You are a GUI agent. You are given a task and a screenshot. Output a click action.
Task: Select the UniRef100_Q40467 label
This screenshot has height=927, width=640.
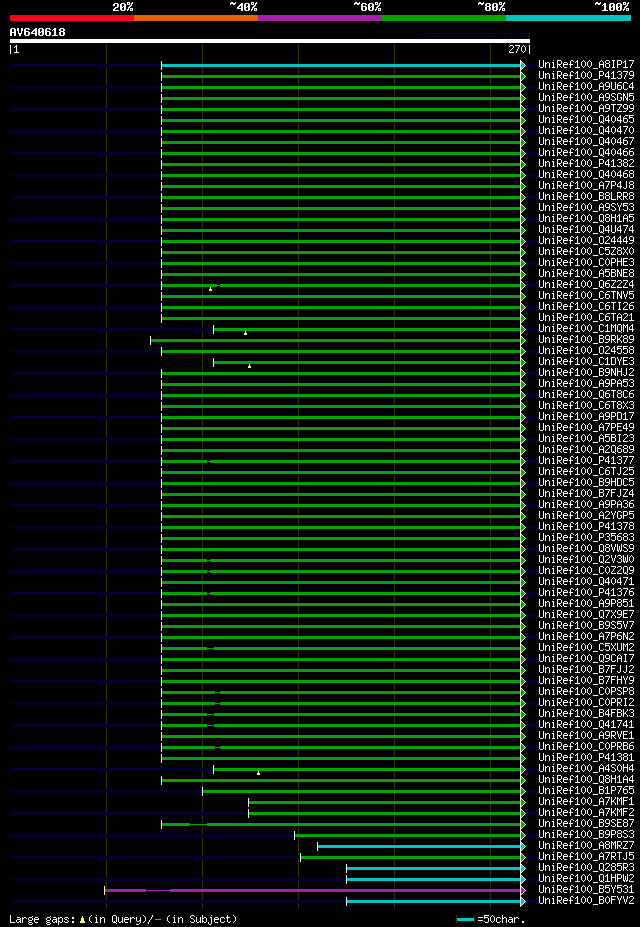tap(586, 142)
